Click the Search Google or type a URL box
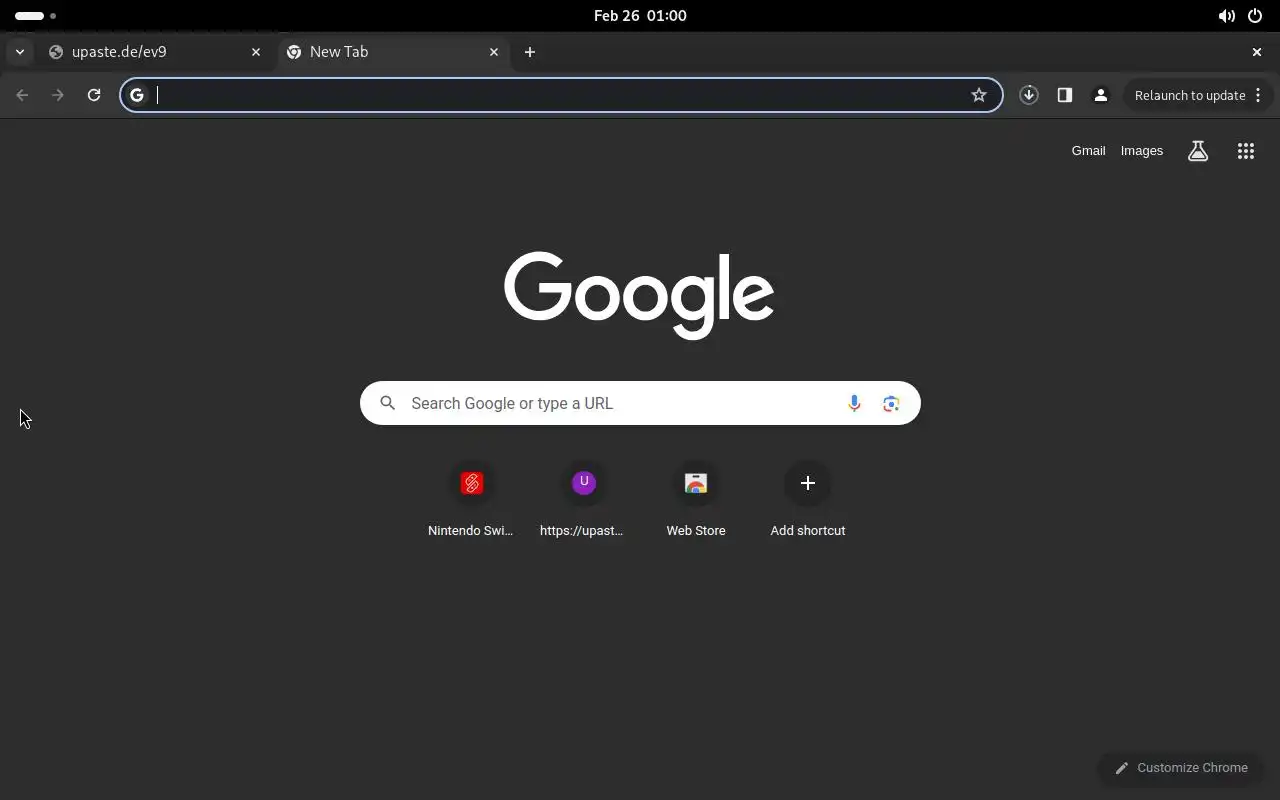The height and width of the screenshot is (800, 1280). tap(640, 403)
